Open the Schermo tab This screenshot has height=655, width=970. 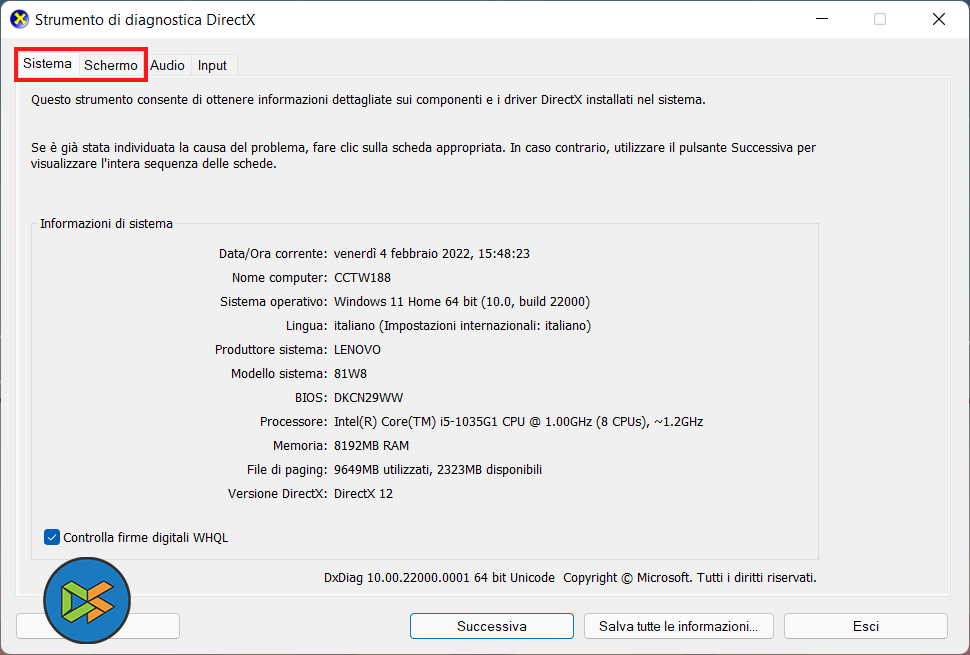pyautogui.click(x=111, y=65)
